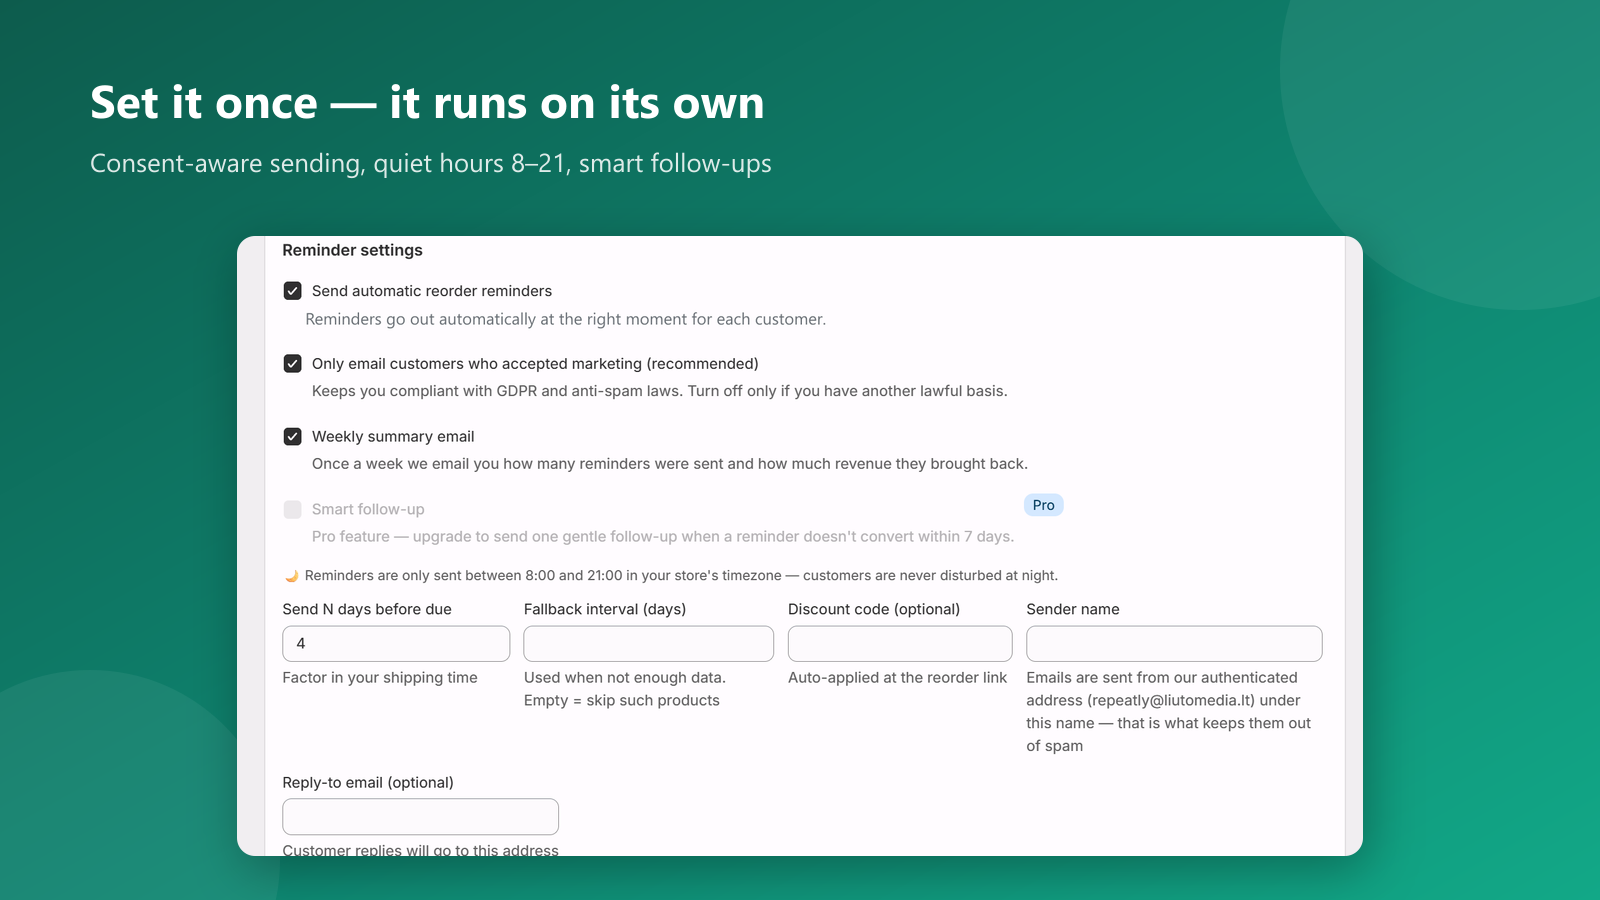Select the Discount code (optional) field

(x=900, y=644)
